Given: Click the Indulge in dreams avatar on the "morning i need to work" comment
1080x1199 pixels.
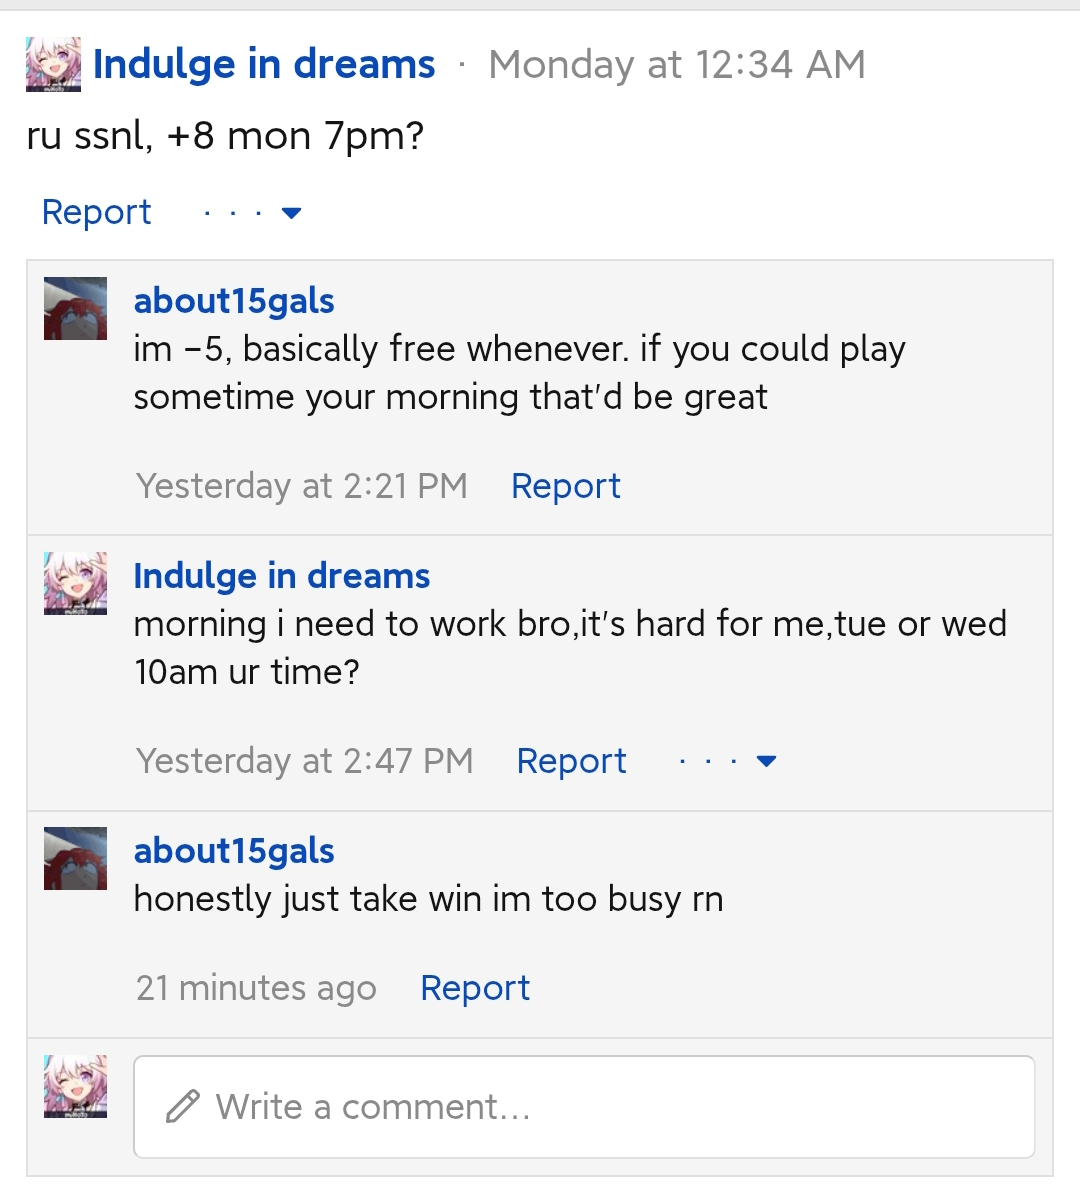Looking at the screenshot, I should coord(75,583).
